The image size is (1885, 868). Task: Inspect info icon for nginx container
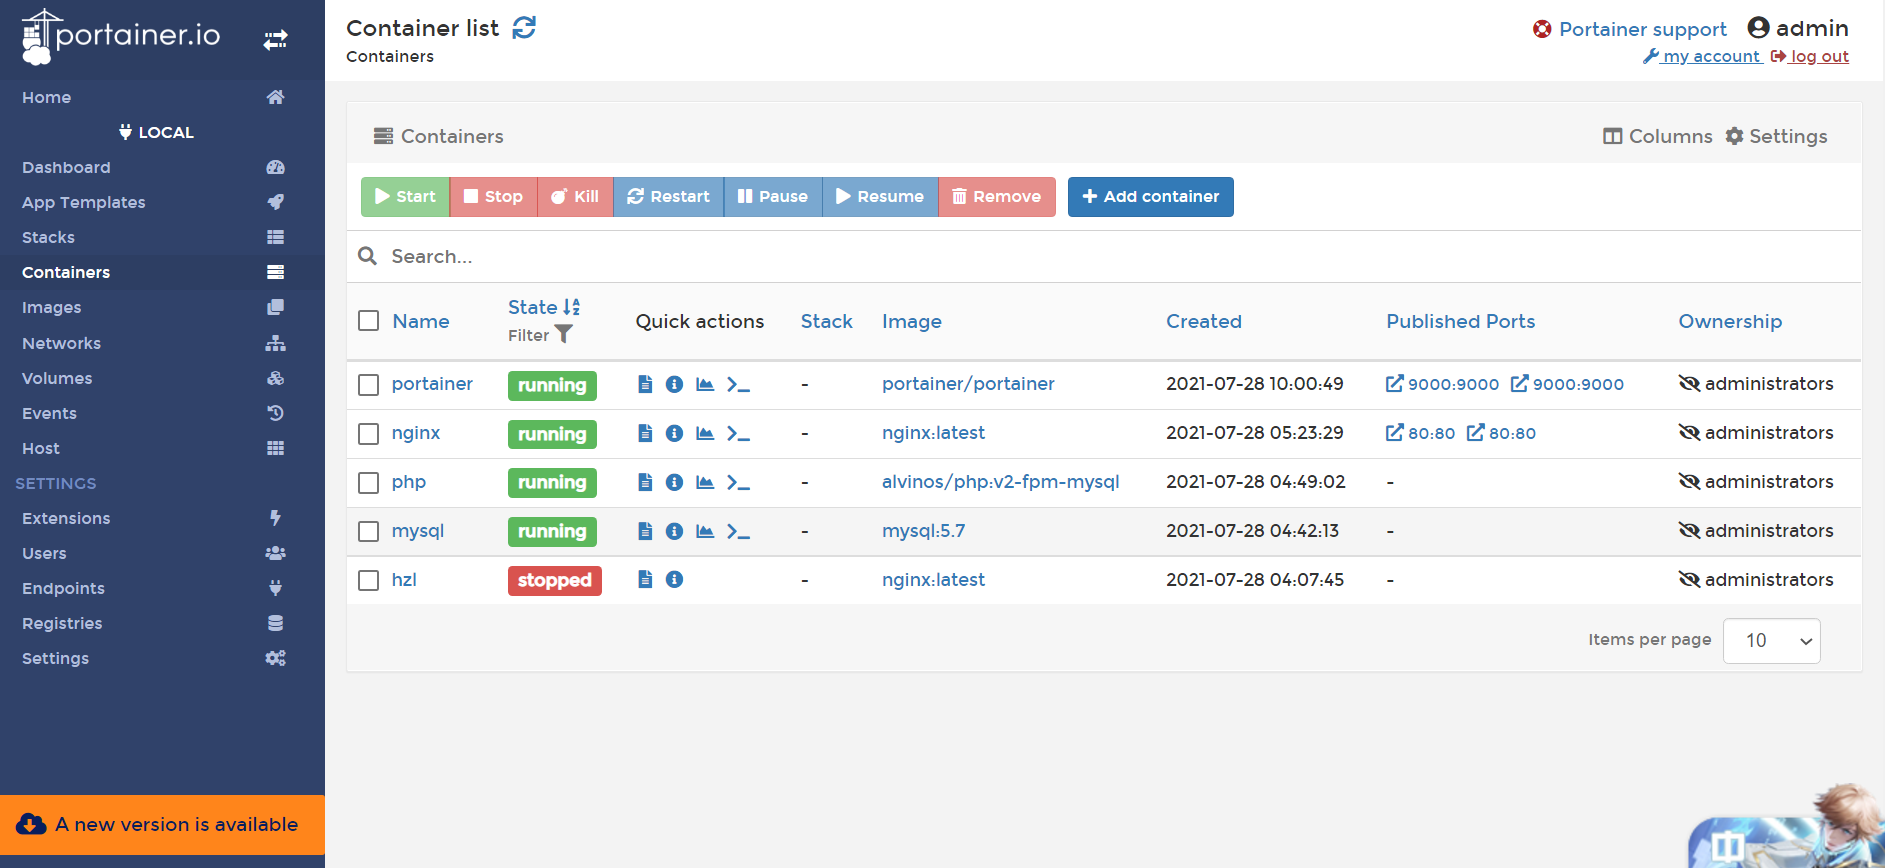click(x=675, y=433)
